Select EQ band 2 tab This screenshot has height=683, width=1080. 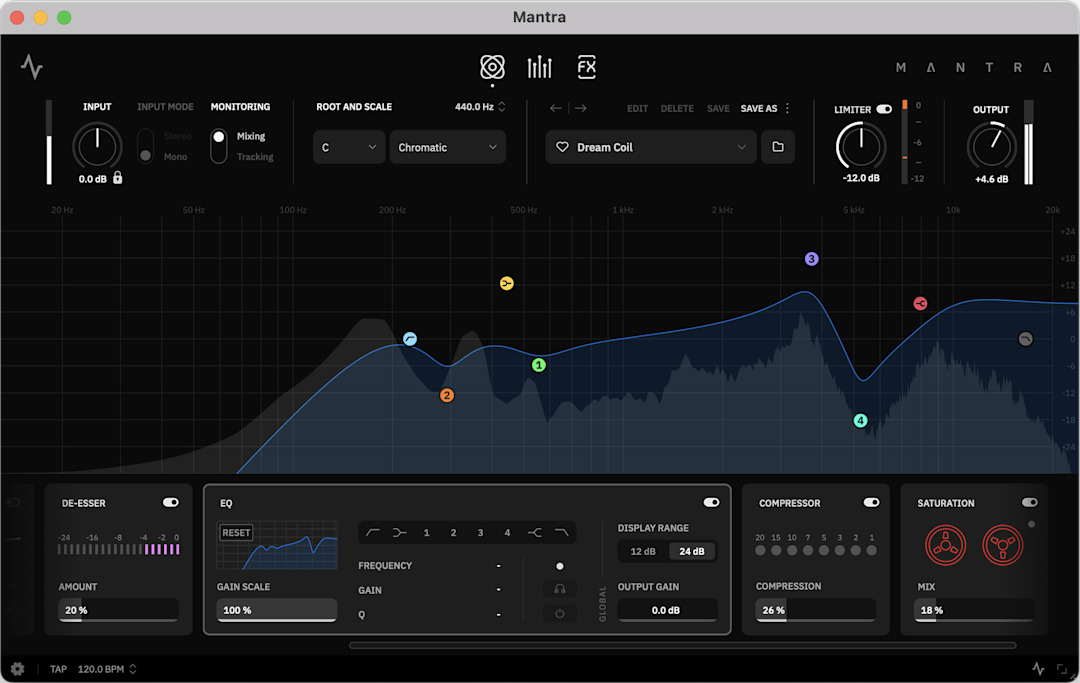(453, 533)
